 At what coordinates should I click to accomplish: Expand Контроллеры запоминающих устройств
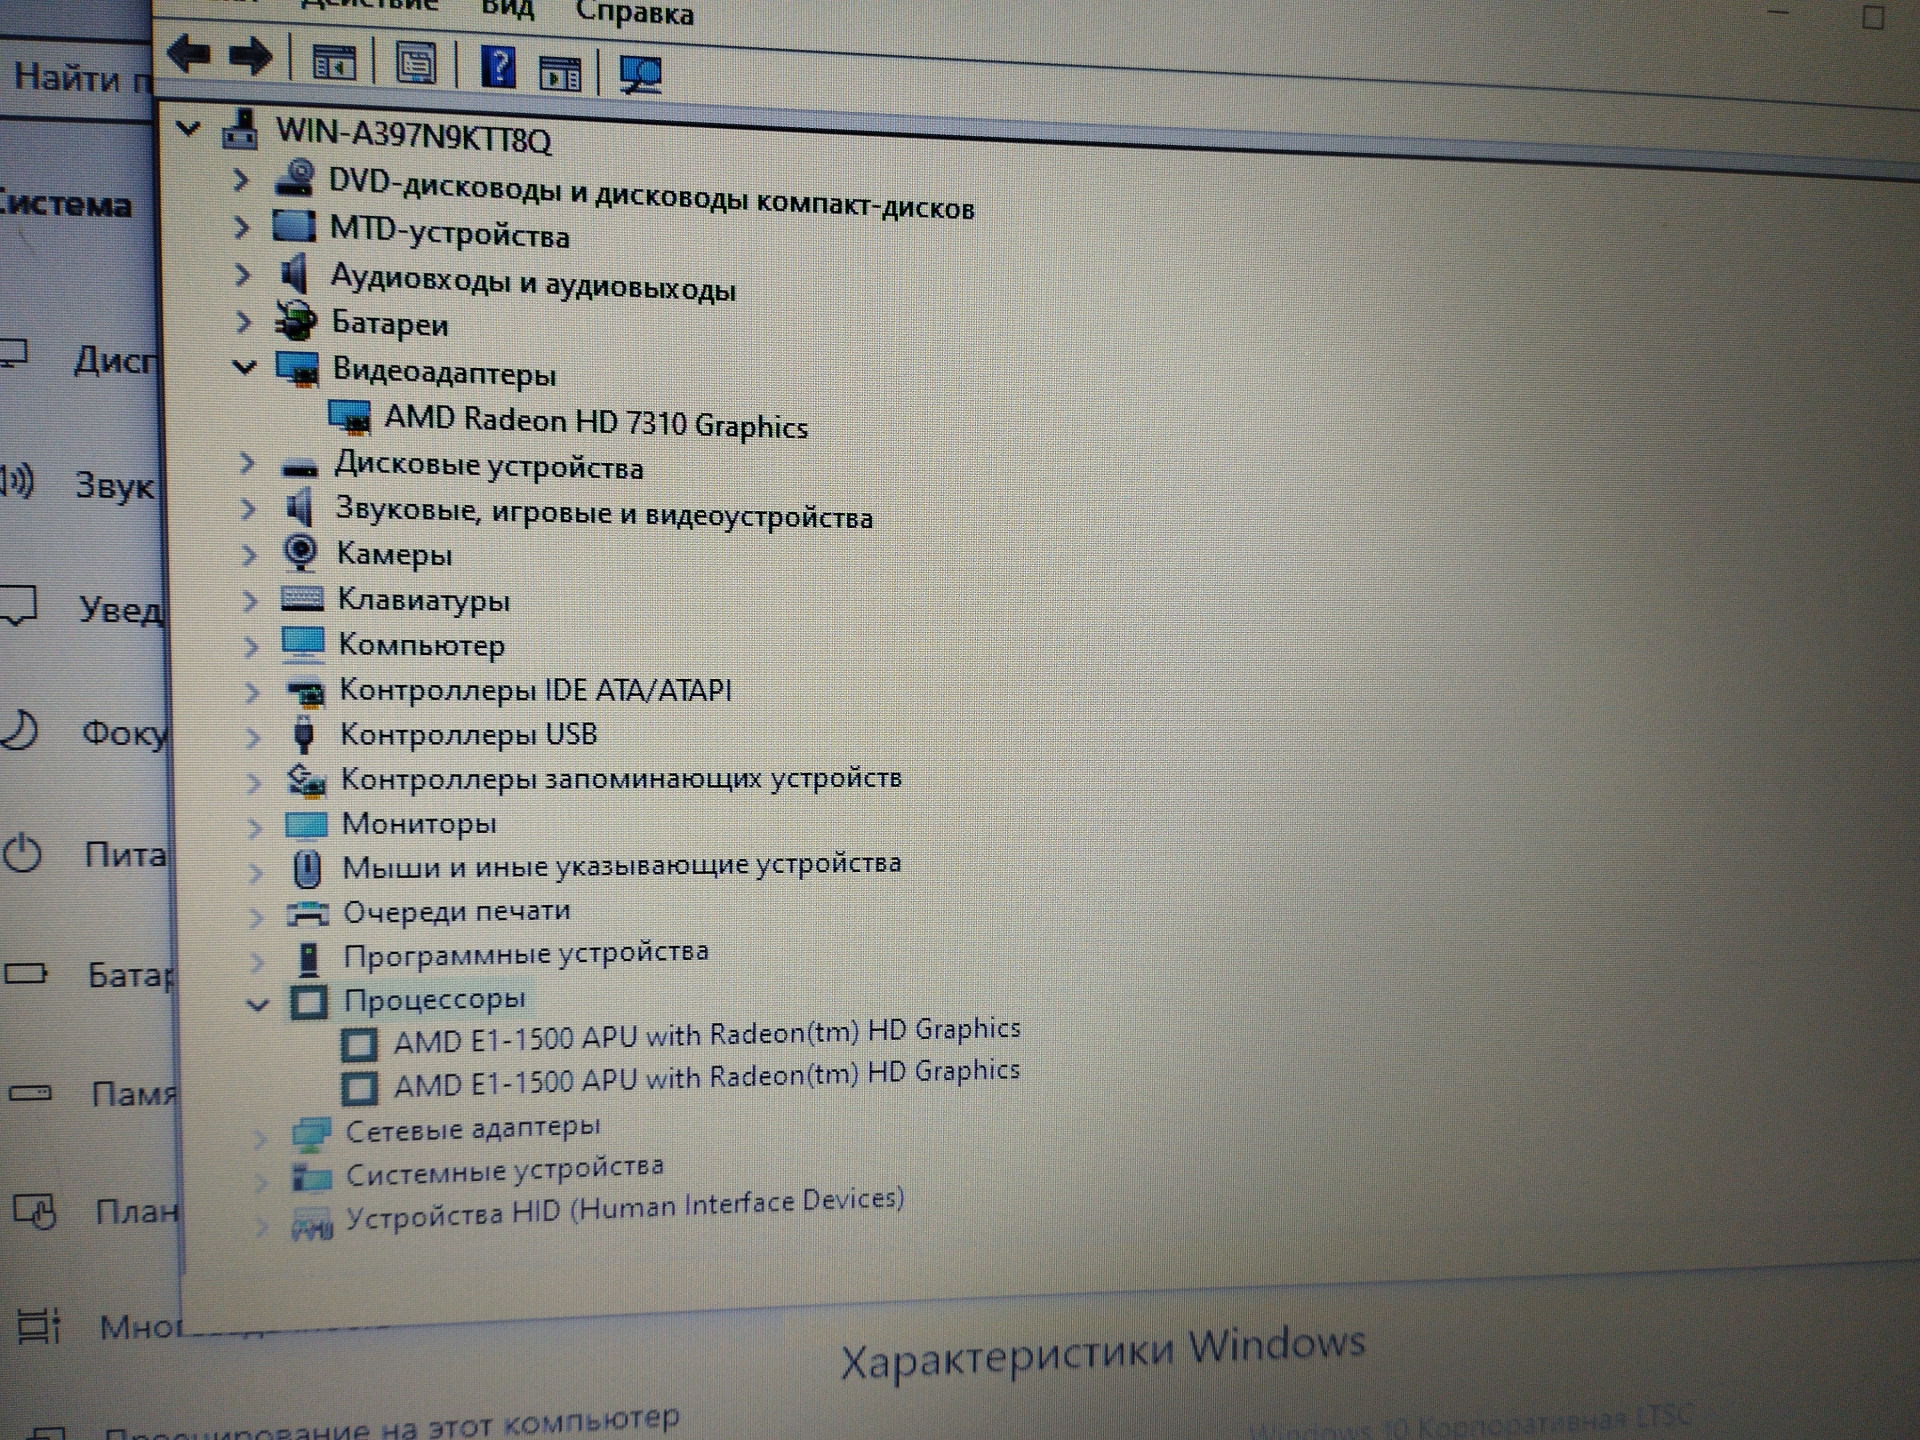[x=254, y=781]
